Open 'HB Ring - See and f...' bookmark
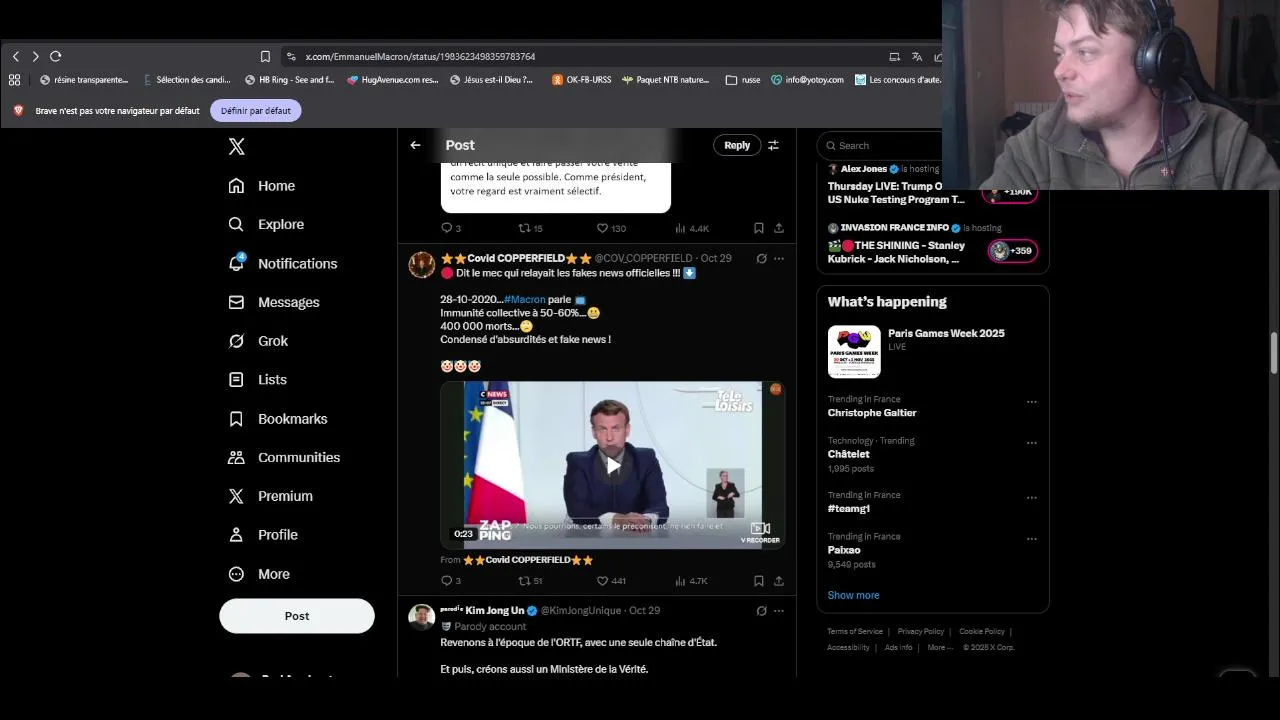 pos(290,80)
